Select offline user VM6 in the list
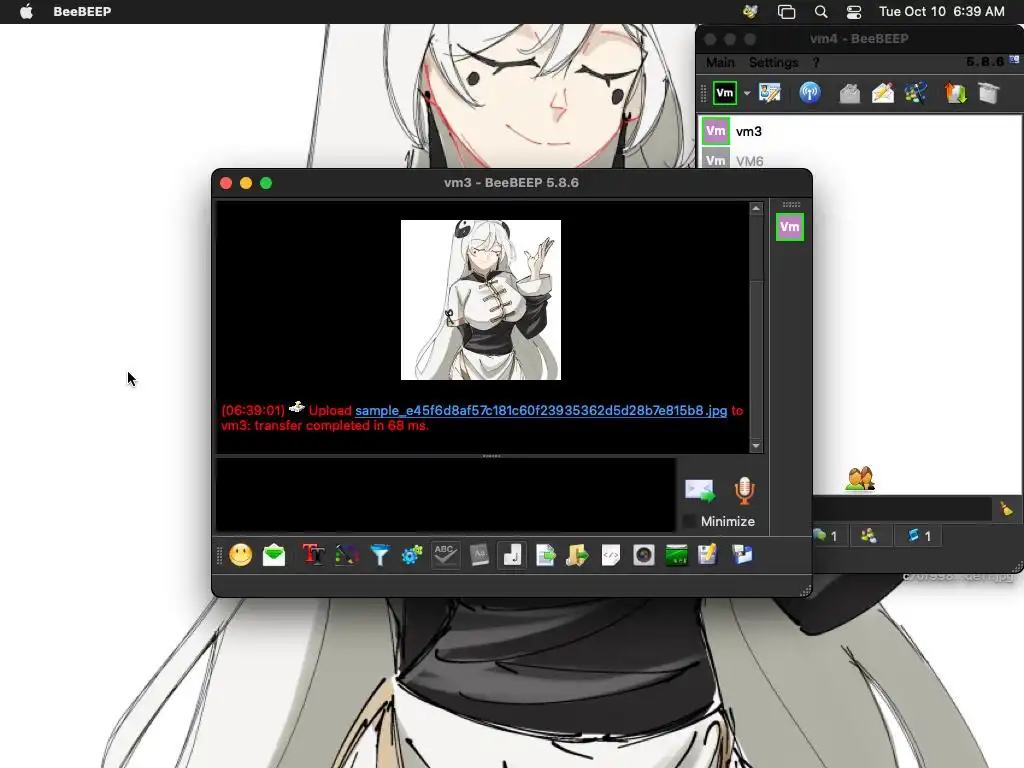Viewport: 1024px width, 768px height. pyautogui.click(x=861, y=159)
